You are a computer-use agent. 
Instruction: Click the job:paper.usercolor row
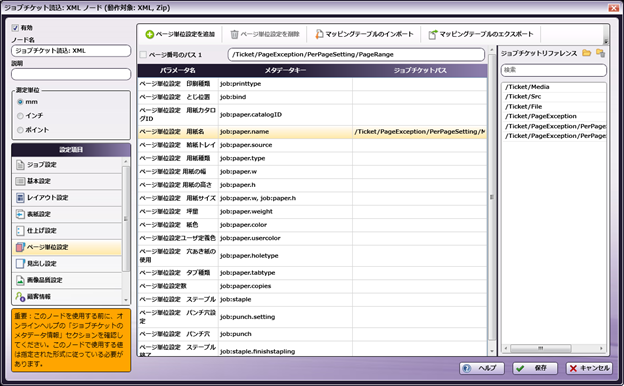point(312,238)
